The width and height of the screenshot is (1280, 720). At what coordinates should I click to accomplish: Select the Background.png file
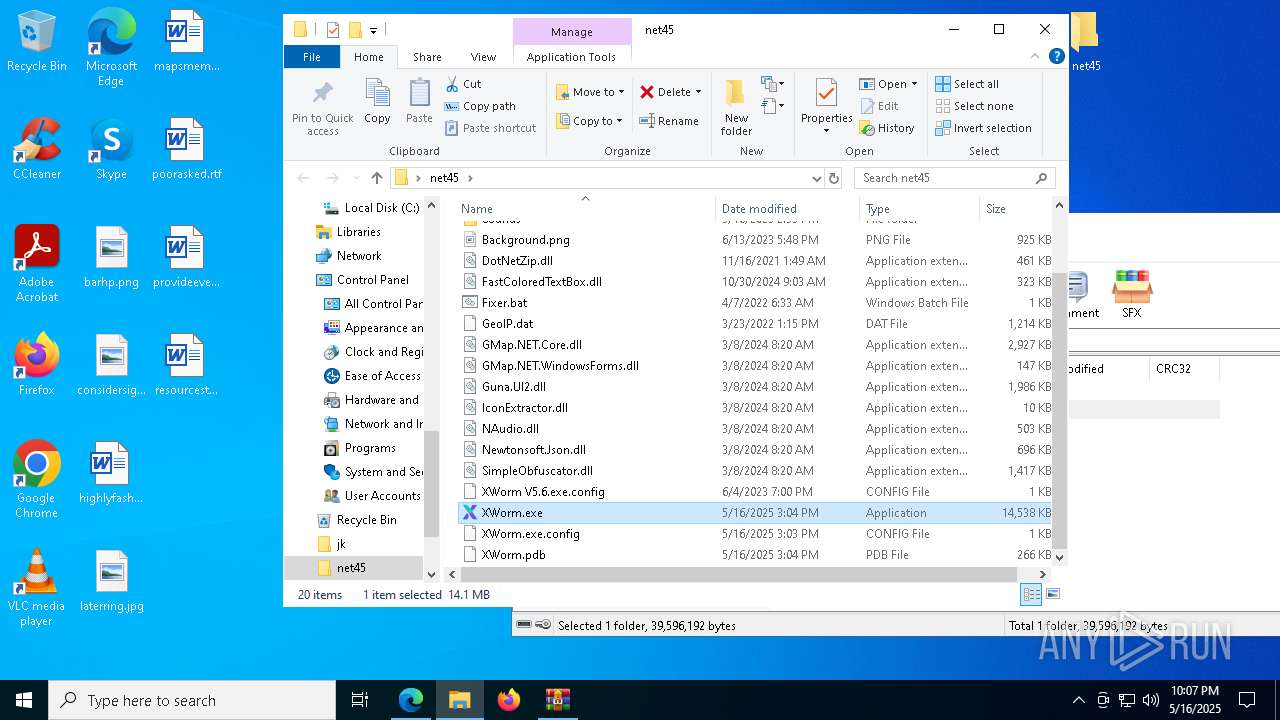point(755,240)
